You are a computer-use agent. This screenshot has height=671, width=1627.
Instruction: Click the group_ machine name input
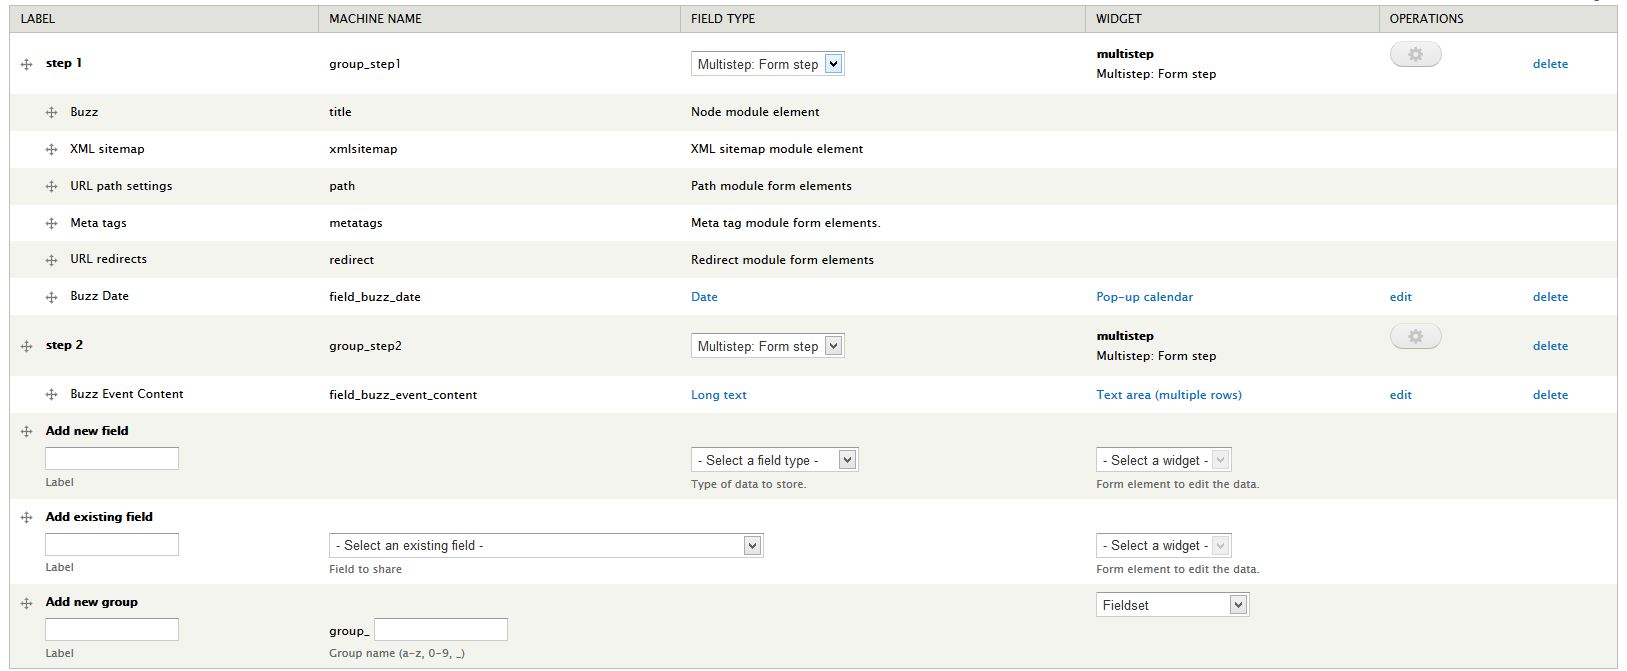coord(441,629)
